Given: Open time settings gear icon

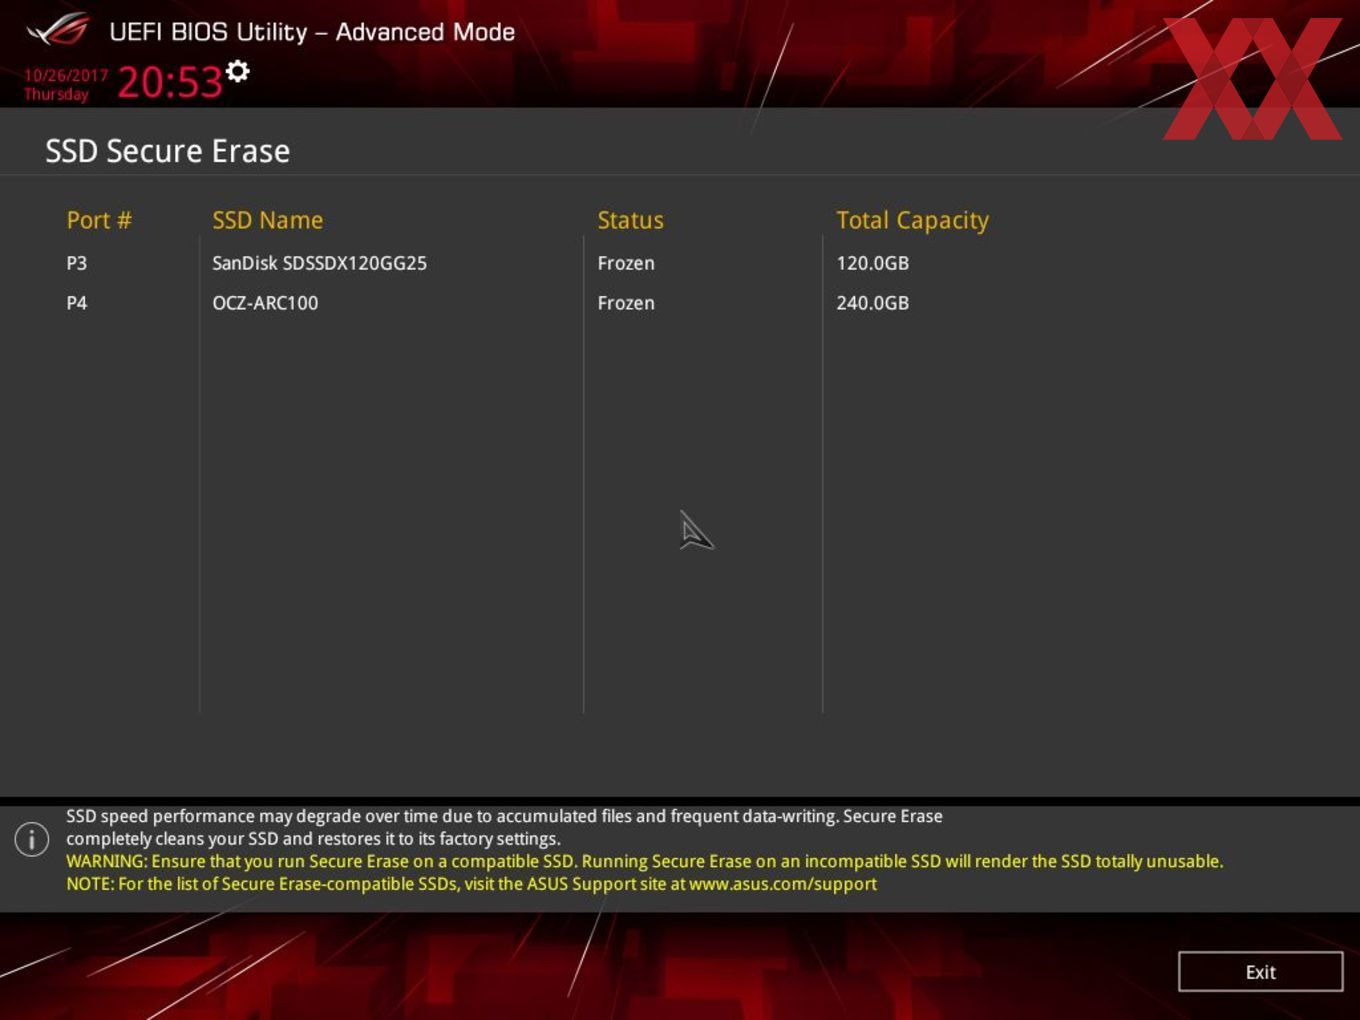Looking at the screenshot, I should point(238,71).
